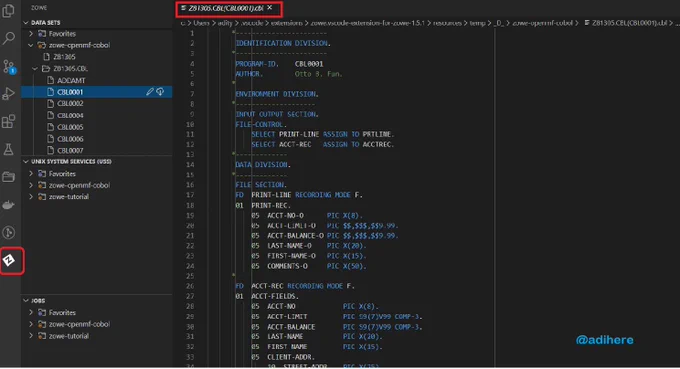
Task: Click the 'DATA DIVISION.' code line
Action: click(263, 165)
